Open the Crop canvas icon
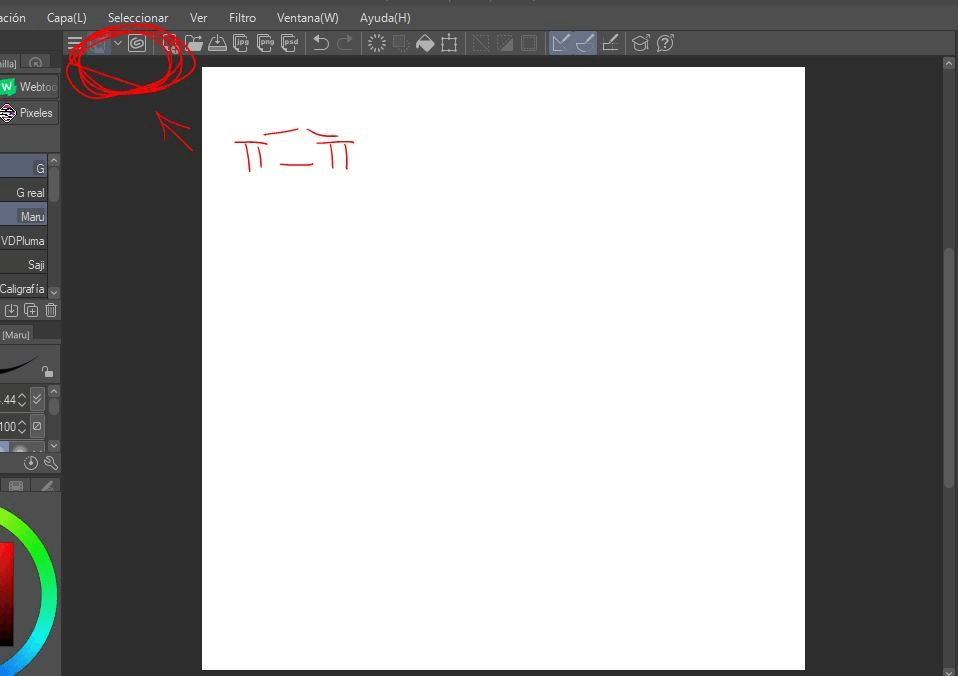Viewport: 958px width, 676px height. pyautogui.click(x=448, y=43)
